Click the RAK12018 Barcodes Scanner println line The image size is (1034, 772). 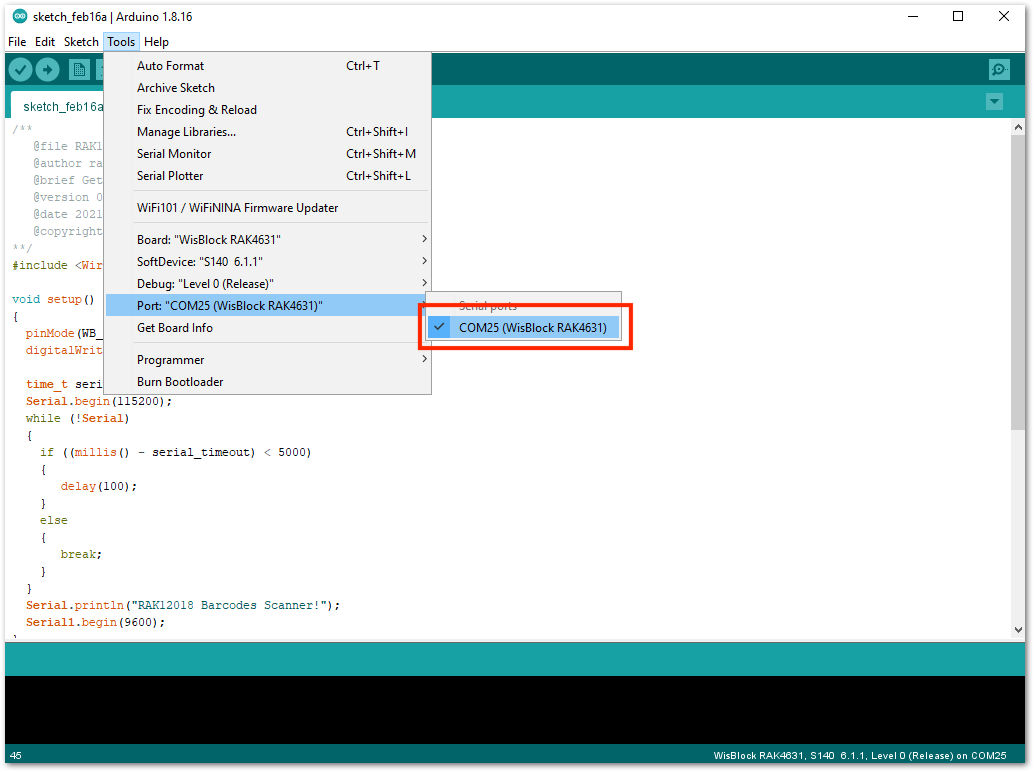click(x=183, y=605)
